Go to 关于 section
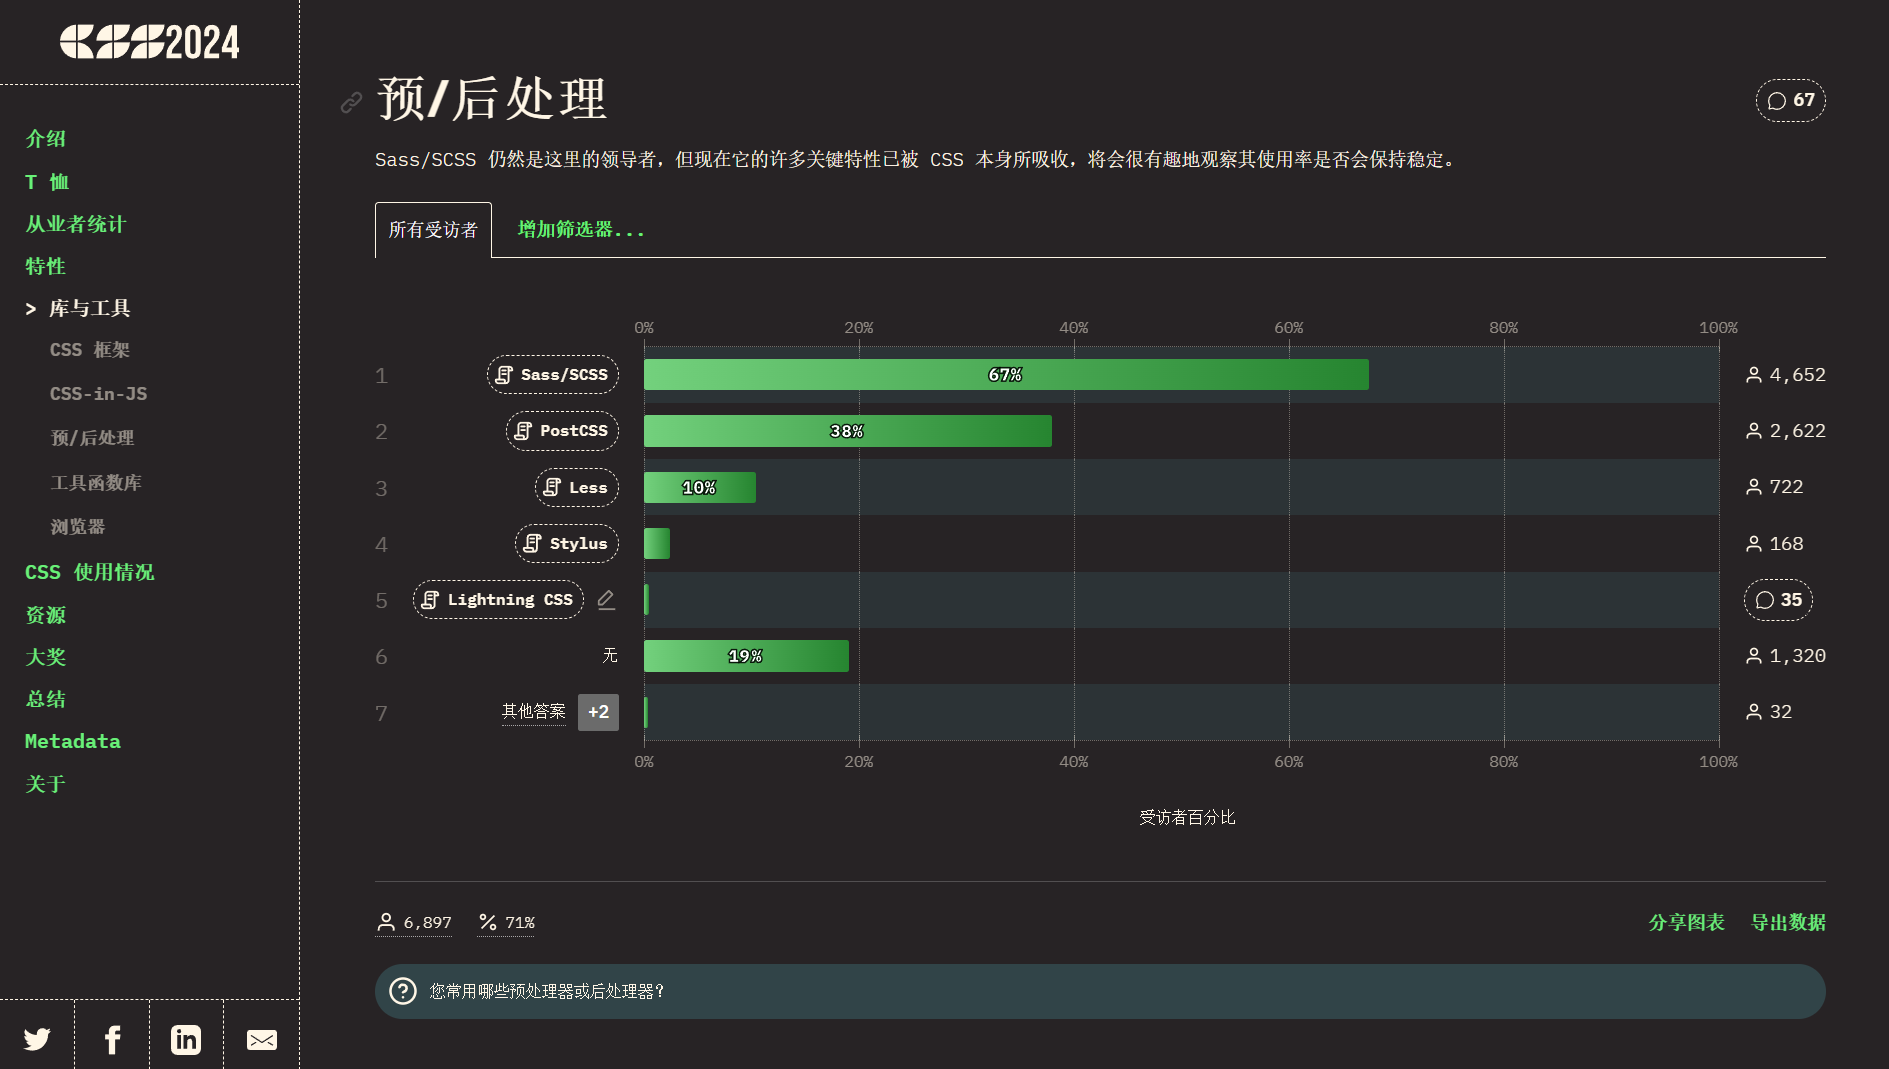Viewport: 1889px width, 1069px height. (46, 784)
